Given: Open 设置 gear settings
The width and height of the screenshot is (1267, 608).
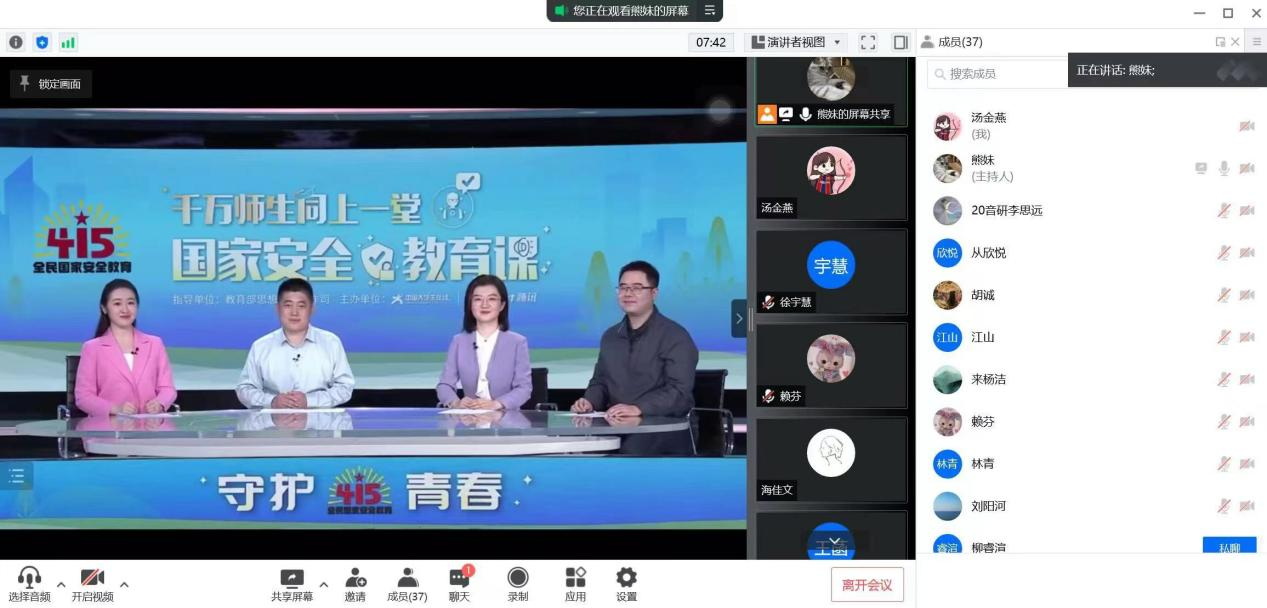Looking at the screenshot, I should point(626,584).
